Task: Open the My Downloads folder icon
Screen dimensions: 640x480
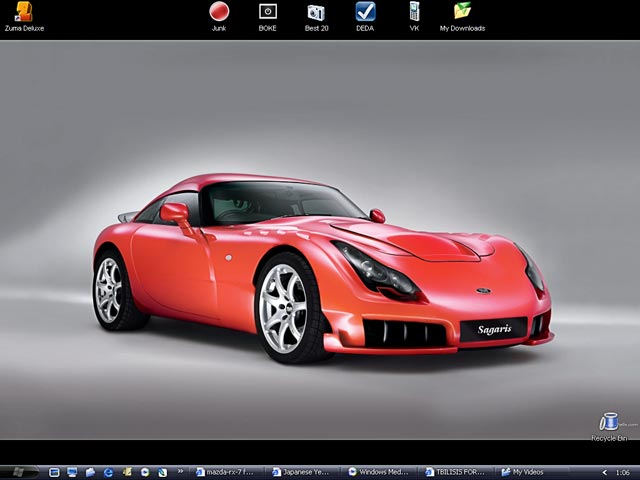Action: [462, 16]
